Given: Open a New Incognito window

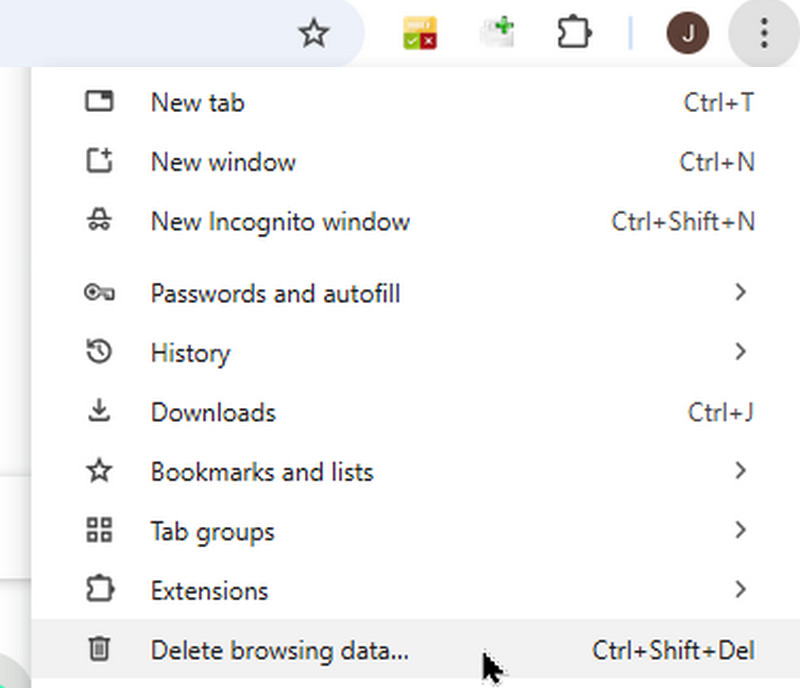Looking at the screenshot, I should coord(280,221).
